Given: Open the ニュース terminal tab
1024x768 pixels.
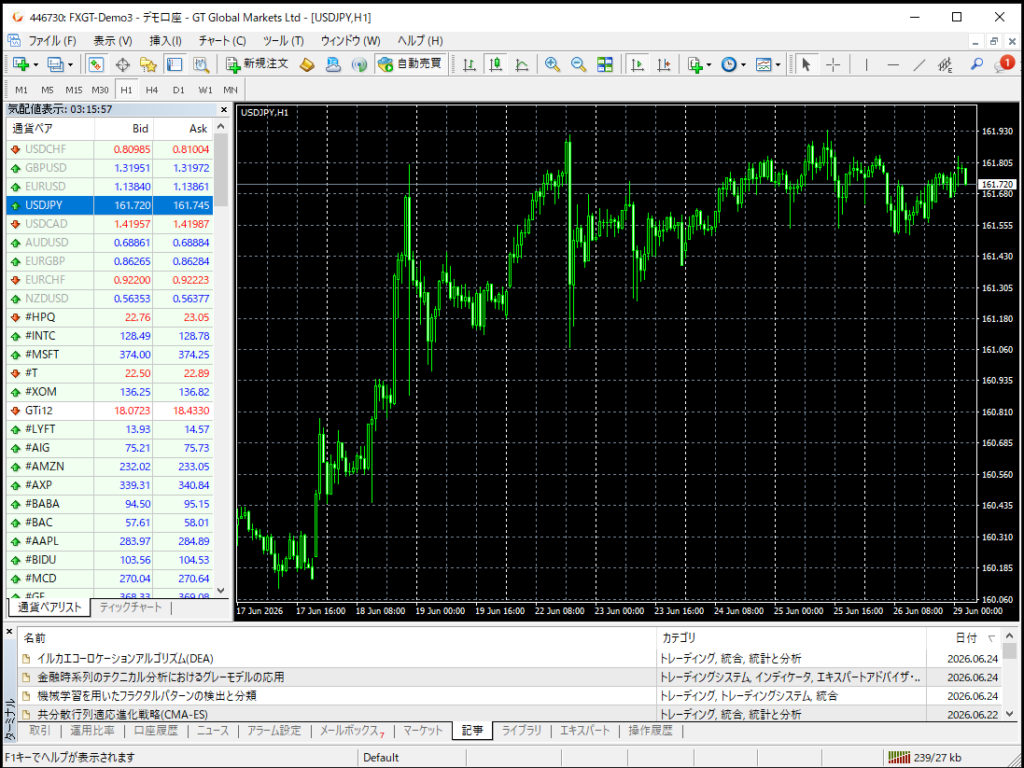Looking at the screenshot, I should pos(213,730).
